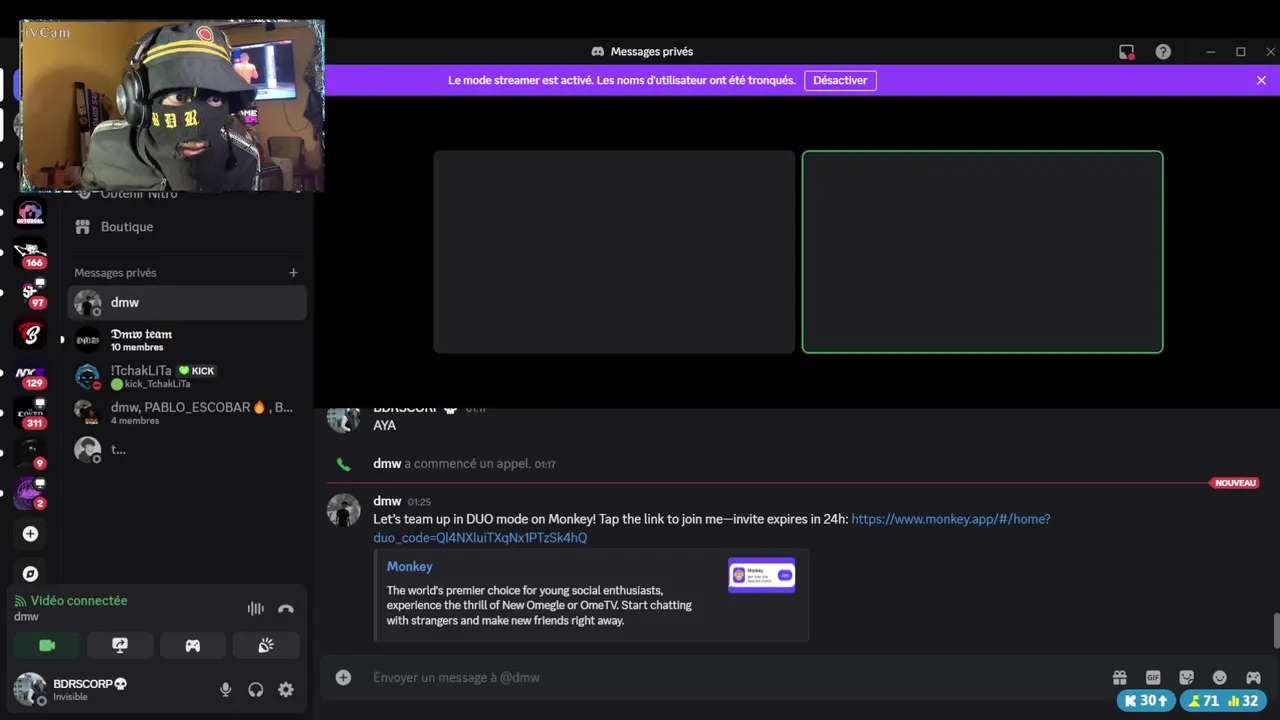Explore discoverable servers compass icon
The image size is (1280, 720).
pos(30,574)
